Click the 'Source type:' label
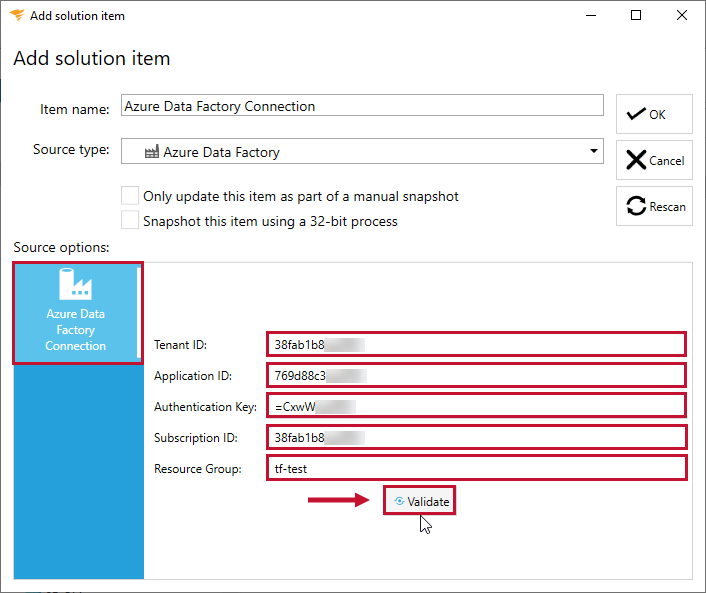Screen dimensions: 706x593 pyautogui.click(x=71, y=149)
